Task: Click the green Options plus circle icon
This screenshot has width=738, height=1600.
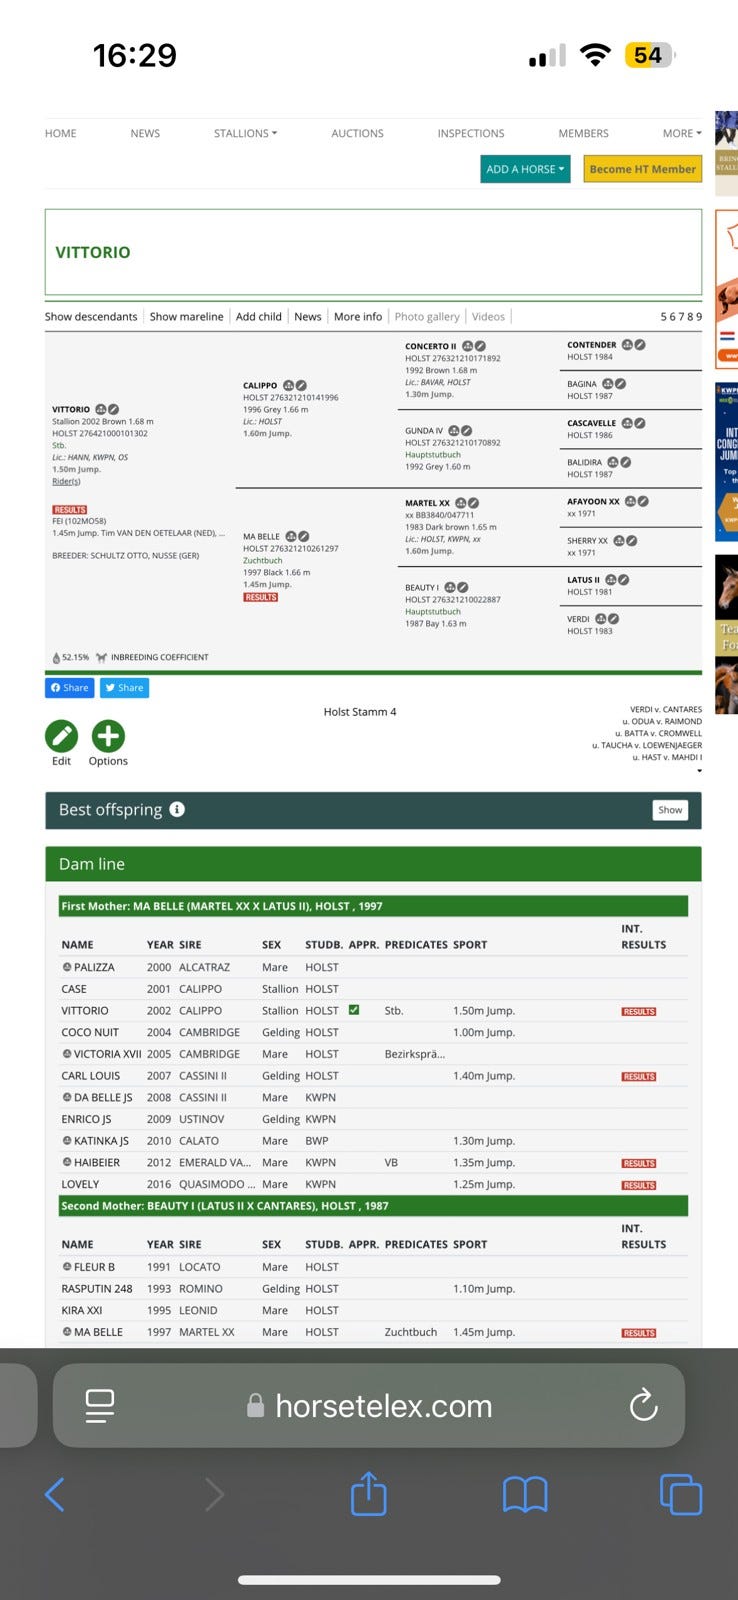Action: click(x=108, y=736)
